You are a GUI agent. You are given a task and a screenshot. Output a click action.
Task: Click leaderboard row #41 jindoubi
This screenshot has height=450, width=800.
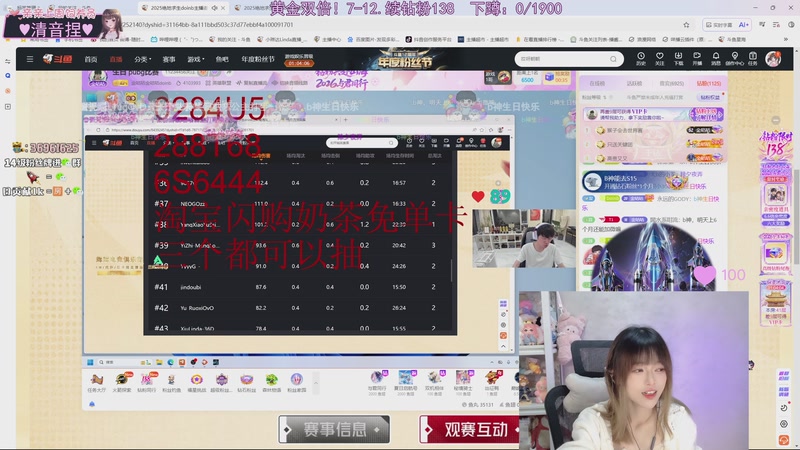[x=300, y=287]
